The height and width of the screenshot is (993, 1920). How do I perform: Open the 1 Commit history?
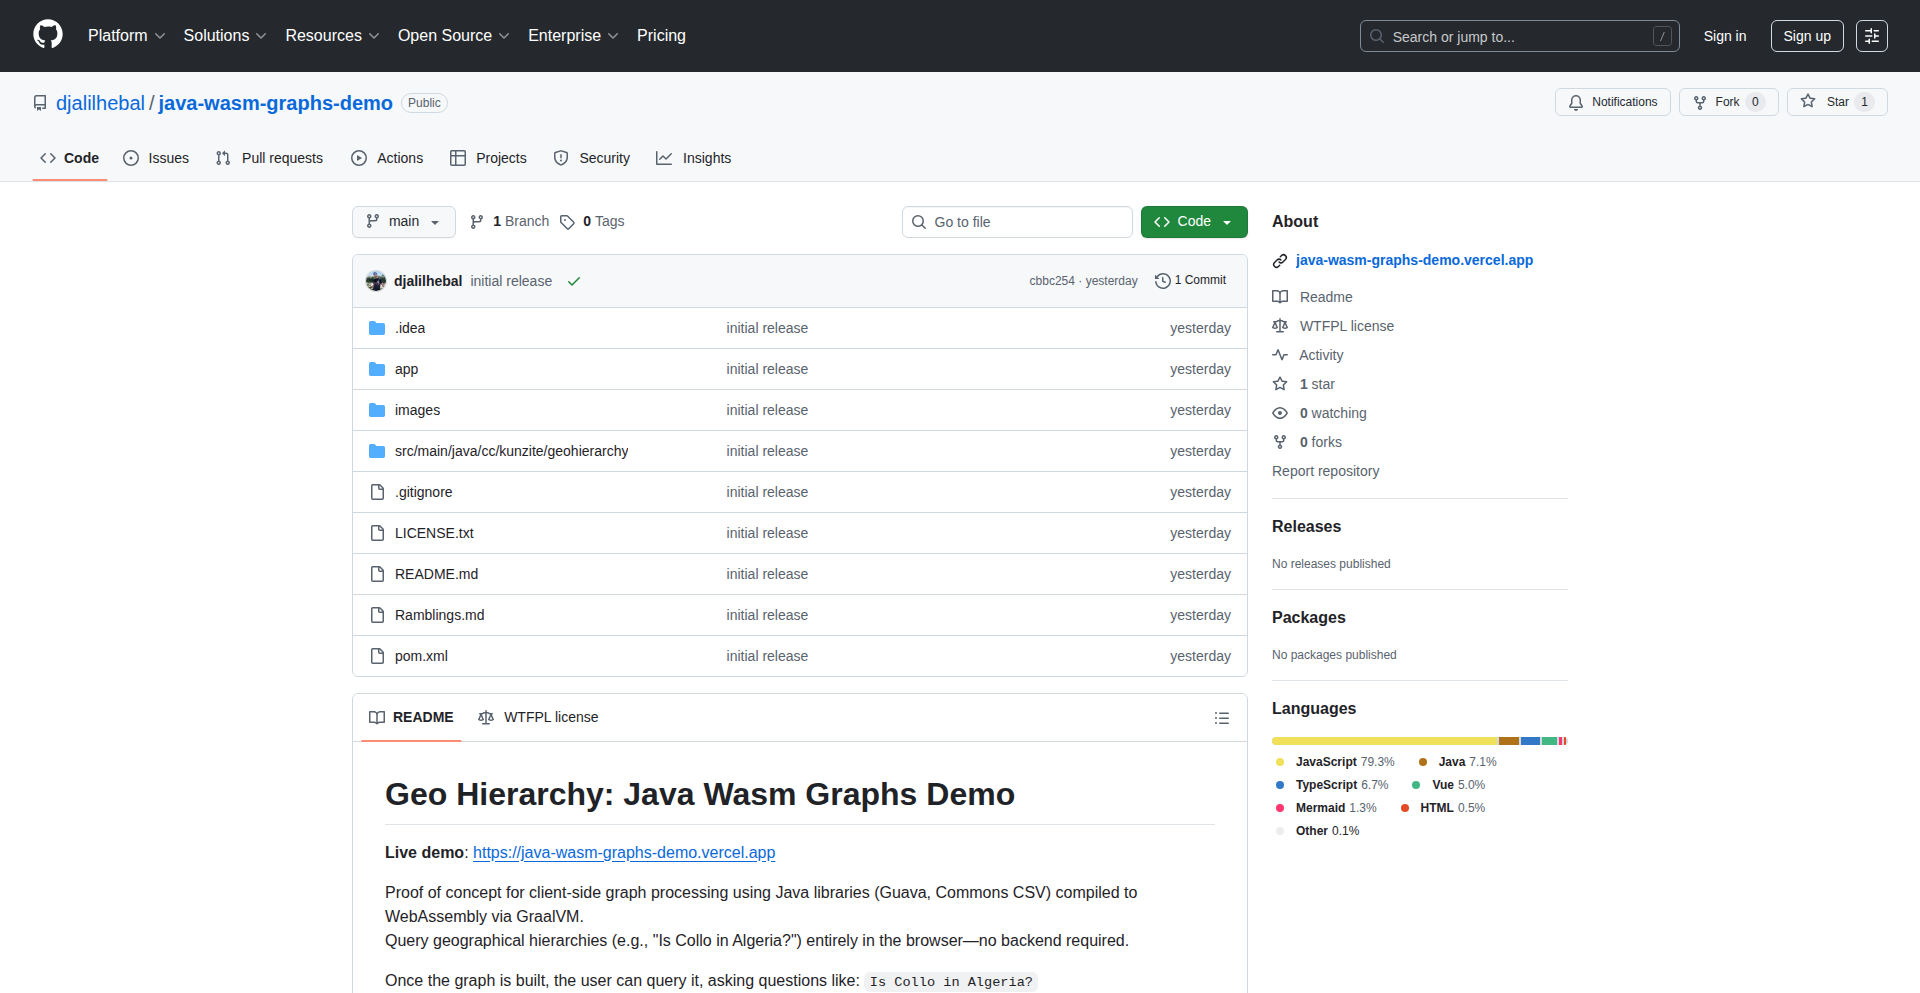pyautogui.click(x=1190, y=281)
